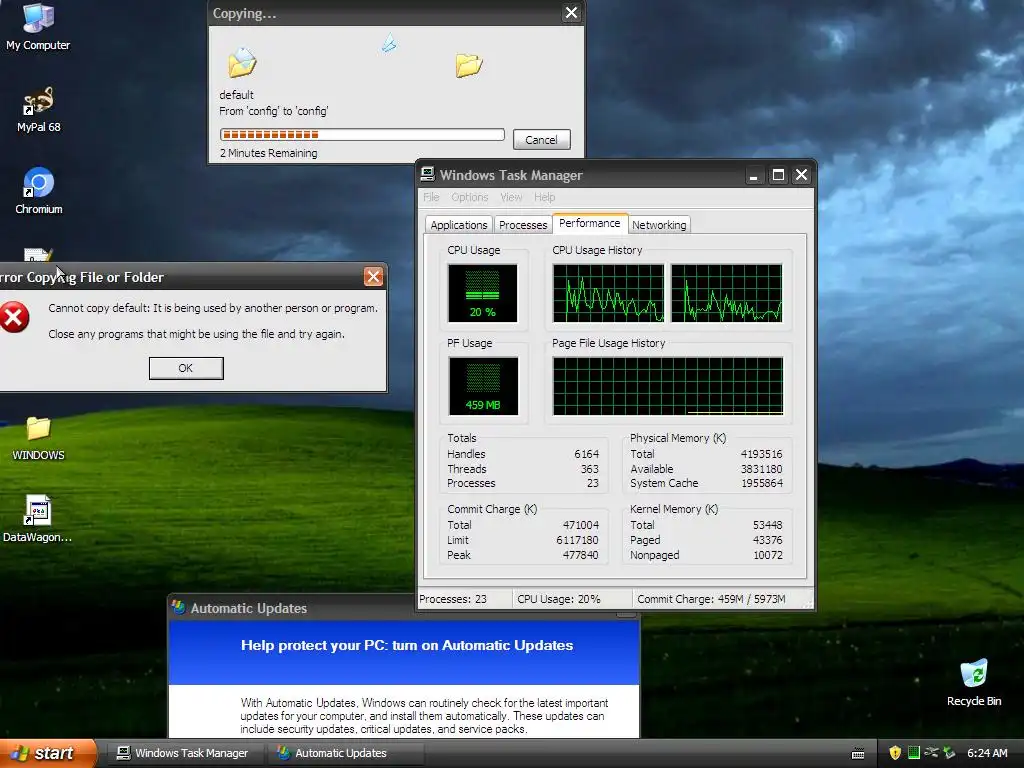Open the Start menu

click(47, 753)
